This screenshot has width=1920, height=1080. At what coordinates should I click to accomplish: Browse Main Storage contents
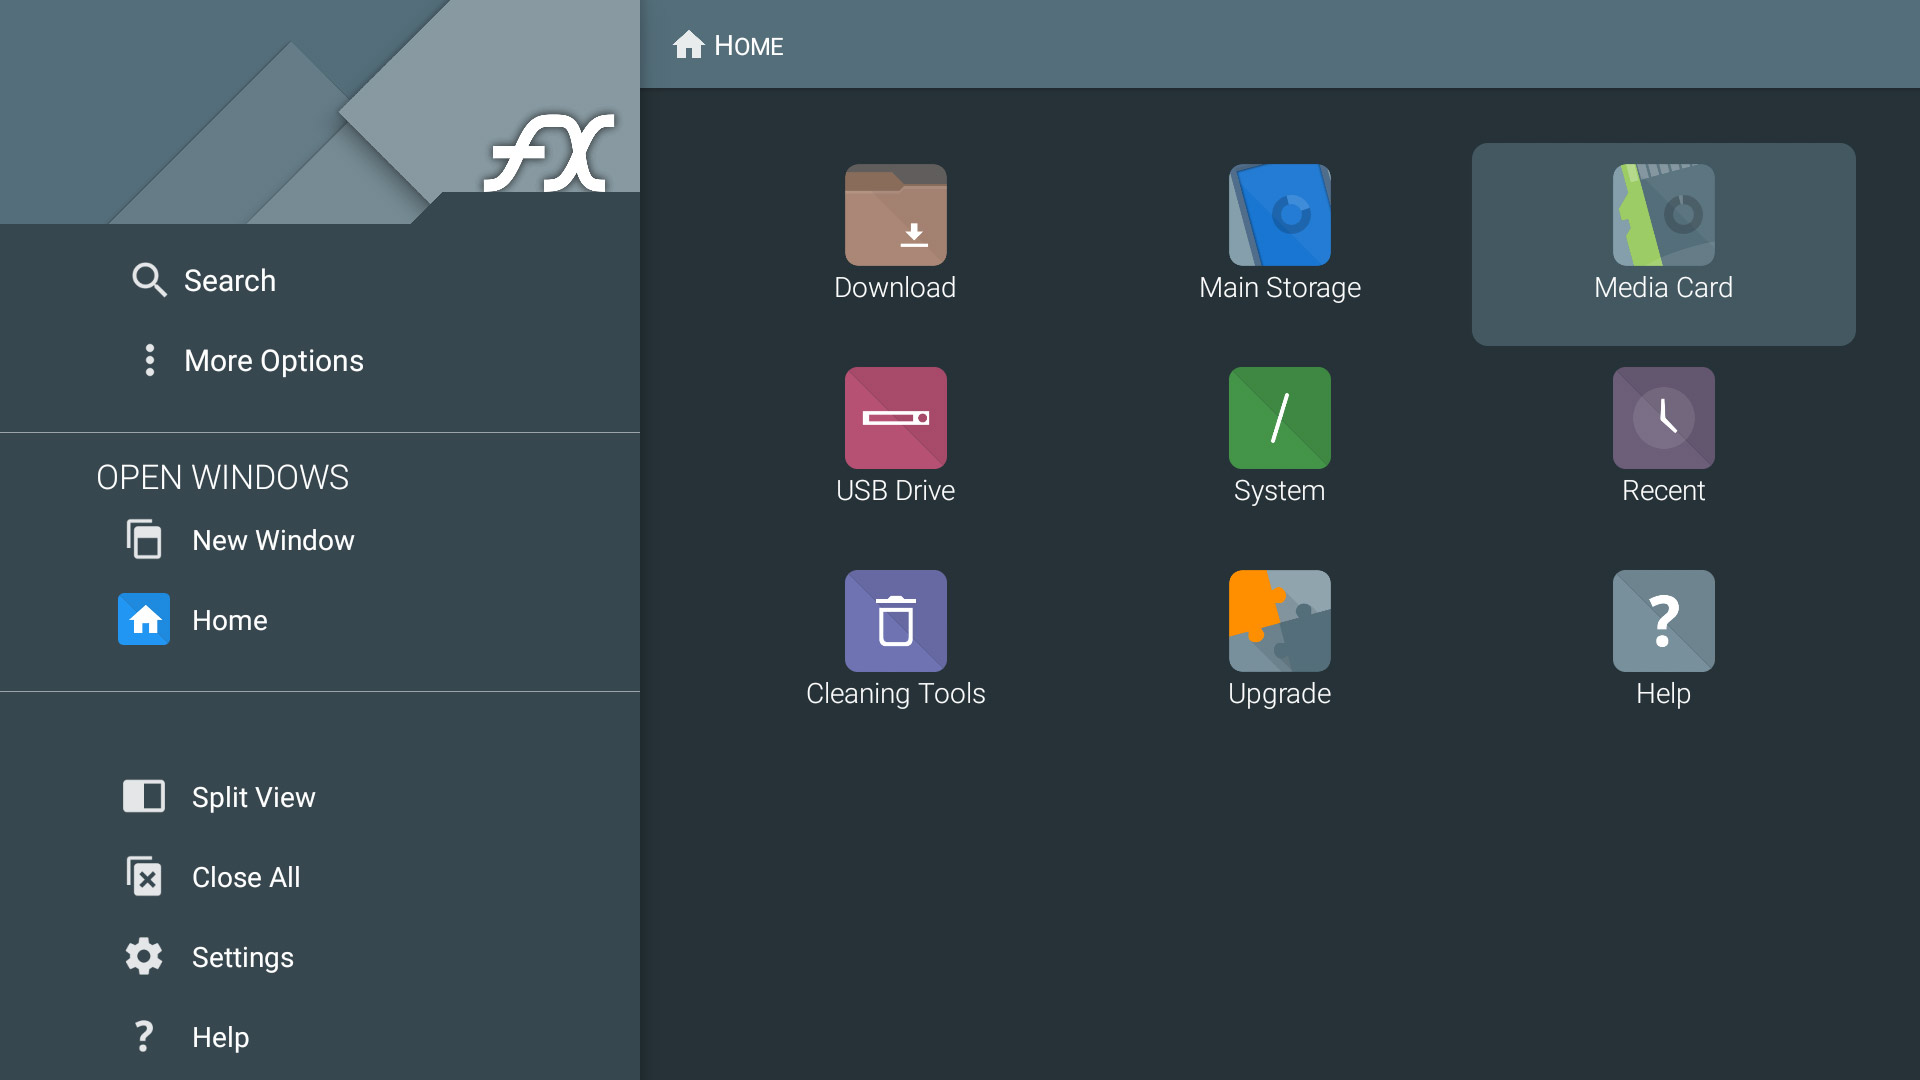[1279, 231]
